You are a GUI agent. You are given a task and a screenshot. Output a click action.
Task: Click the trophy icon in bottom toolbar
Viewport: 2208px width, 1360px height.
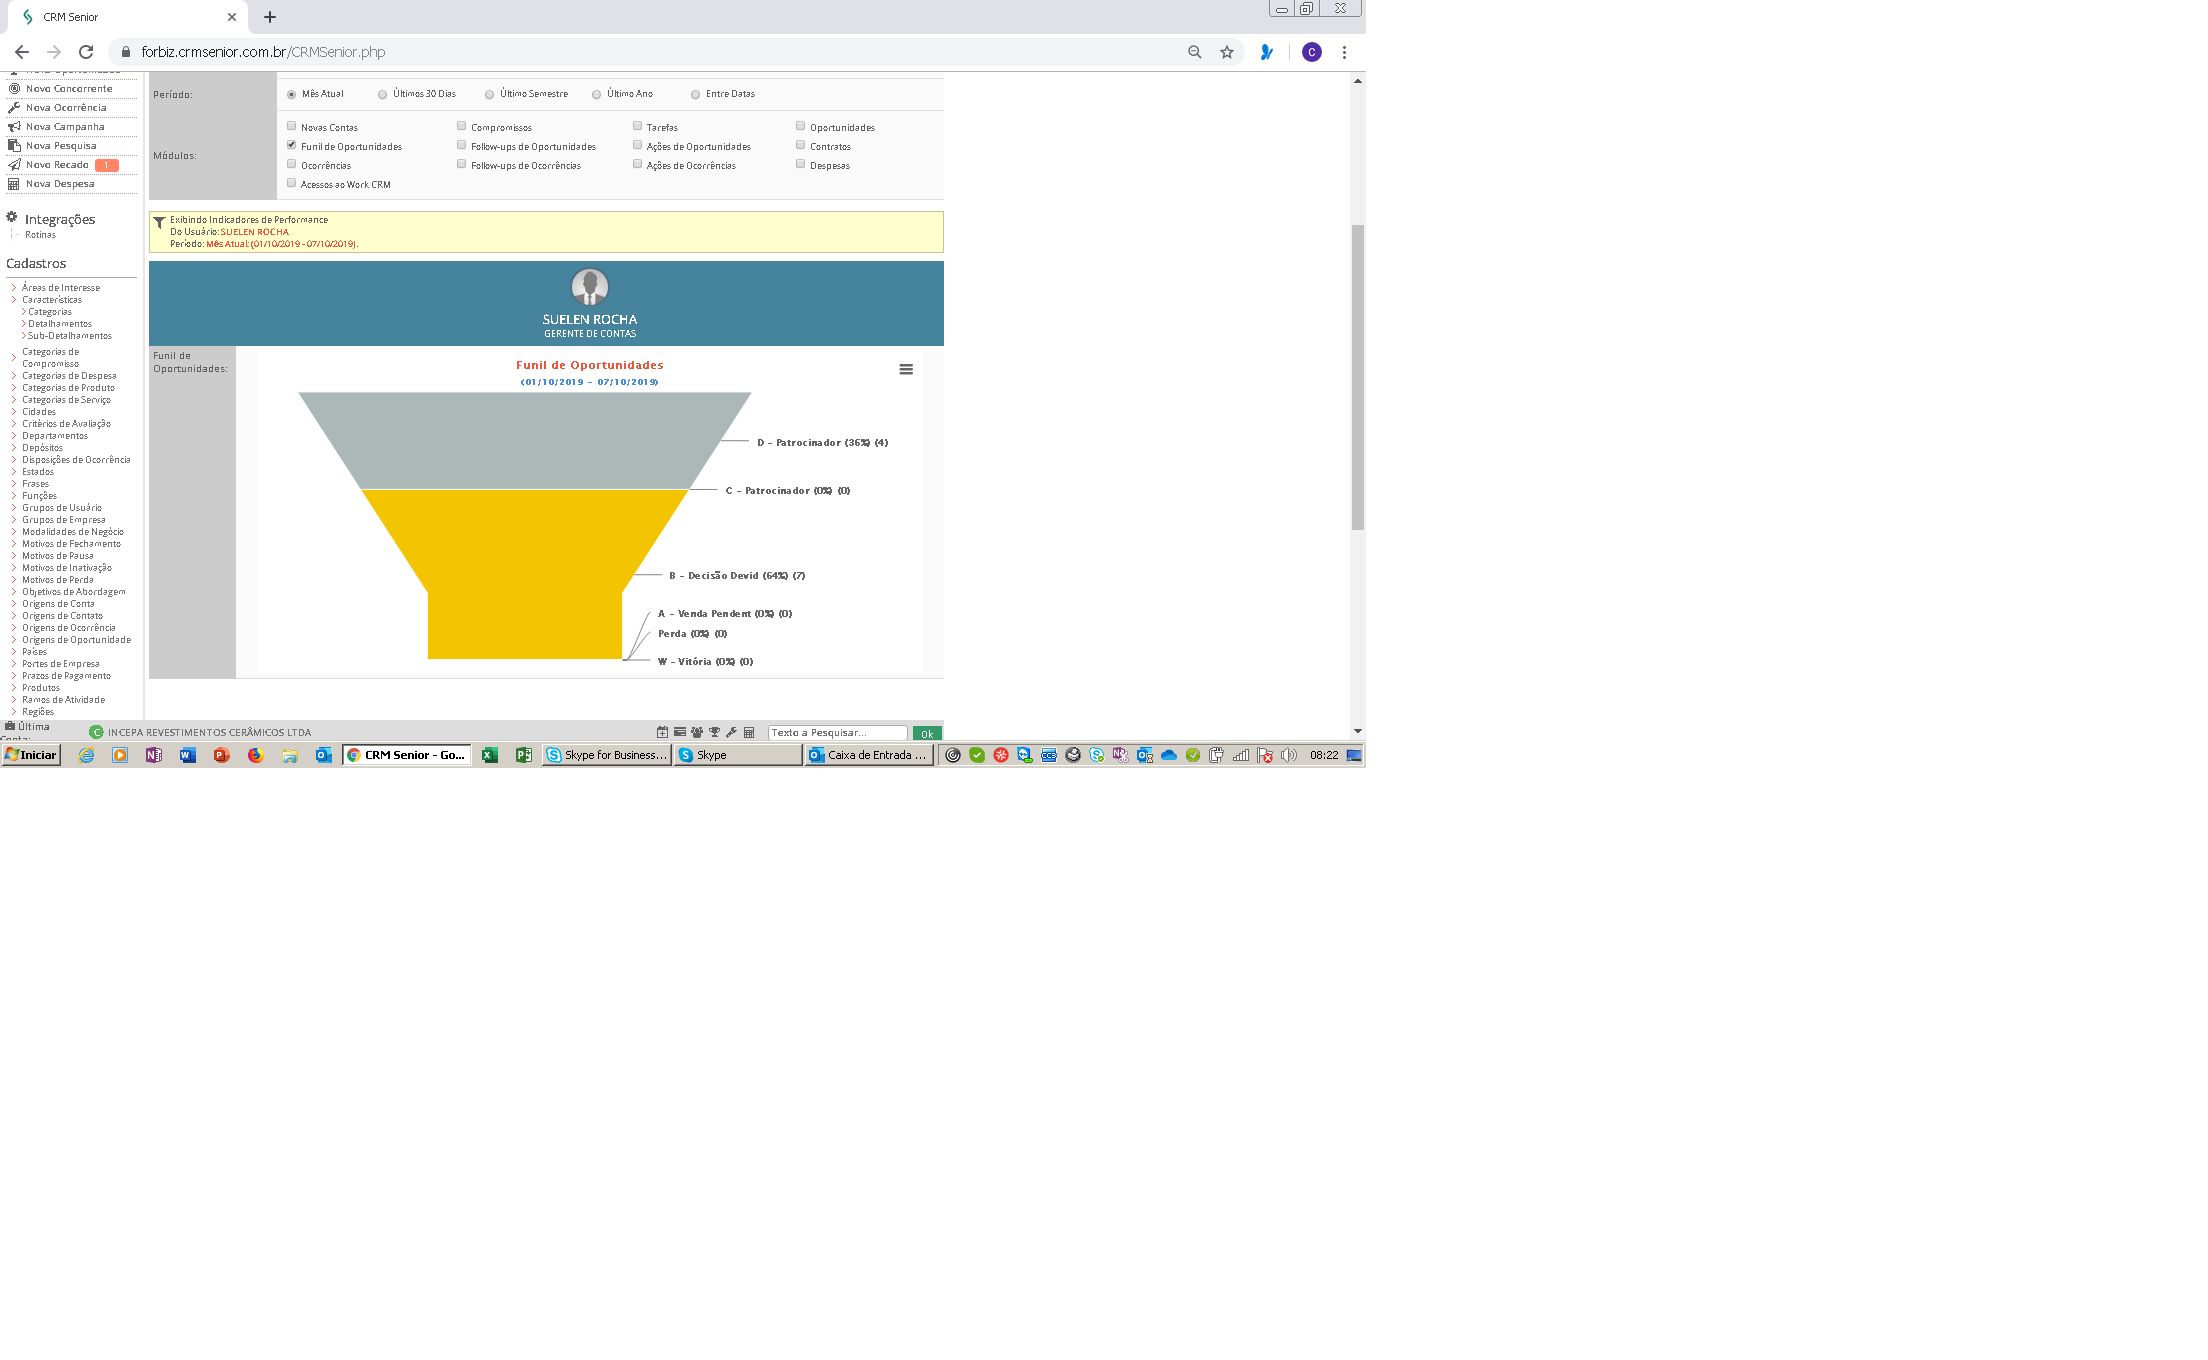point(714,732)
